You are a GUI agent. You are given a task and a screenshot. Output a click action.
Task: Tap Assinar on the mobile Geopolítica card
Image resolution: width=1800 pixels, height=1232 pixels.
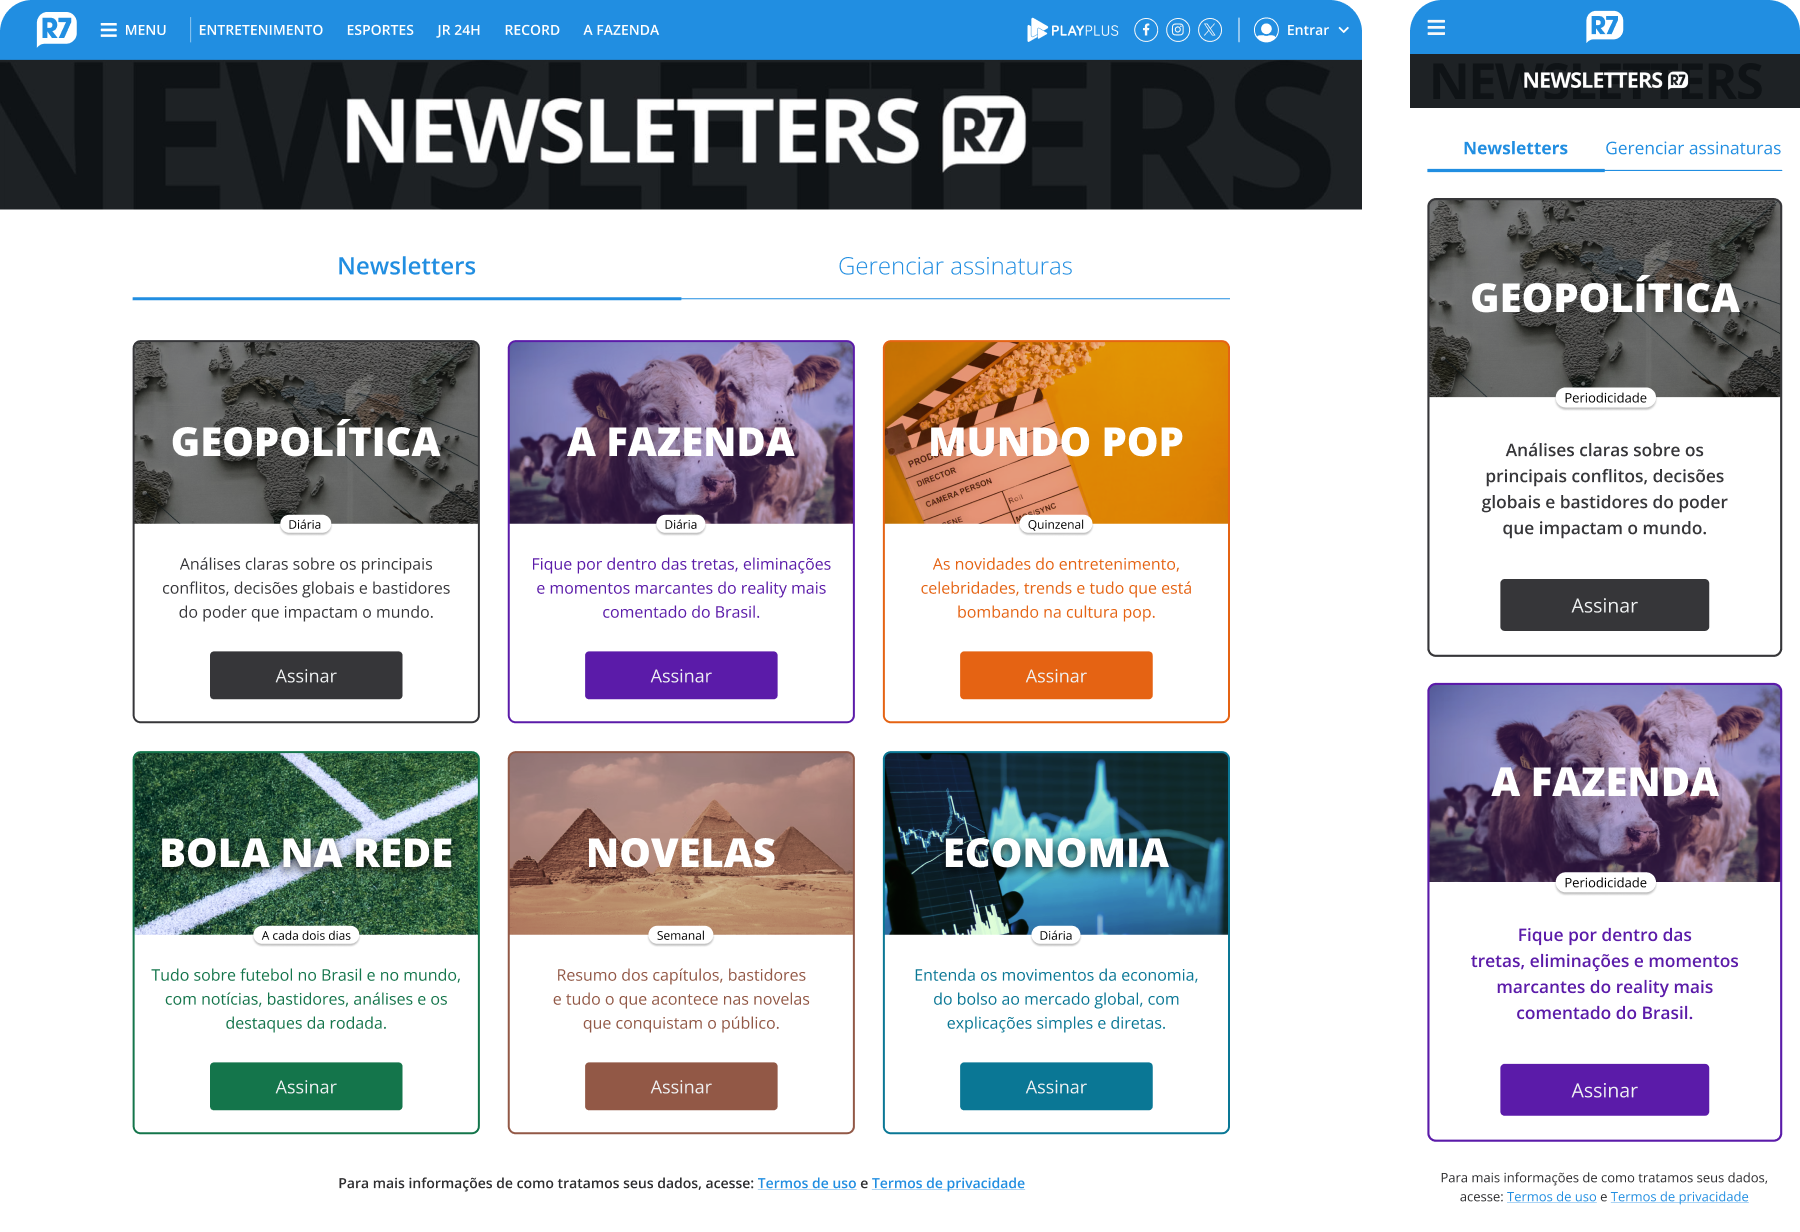tap(1605, 605)
